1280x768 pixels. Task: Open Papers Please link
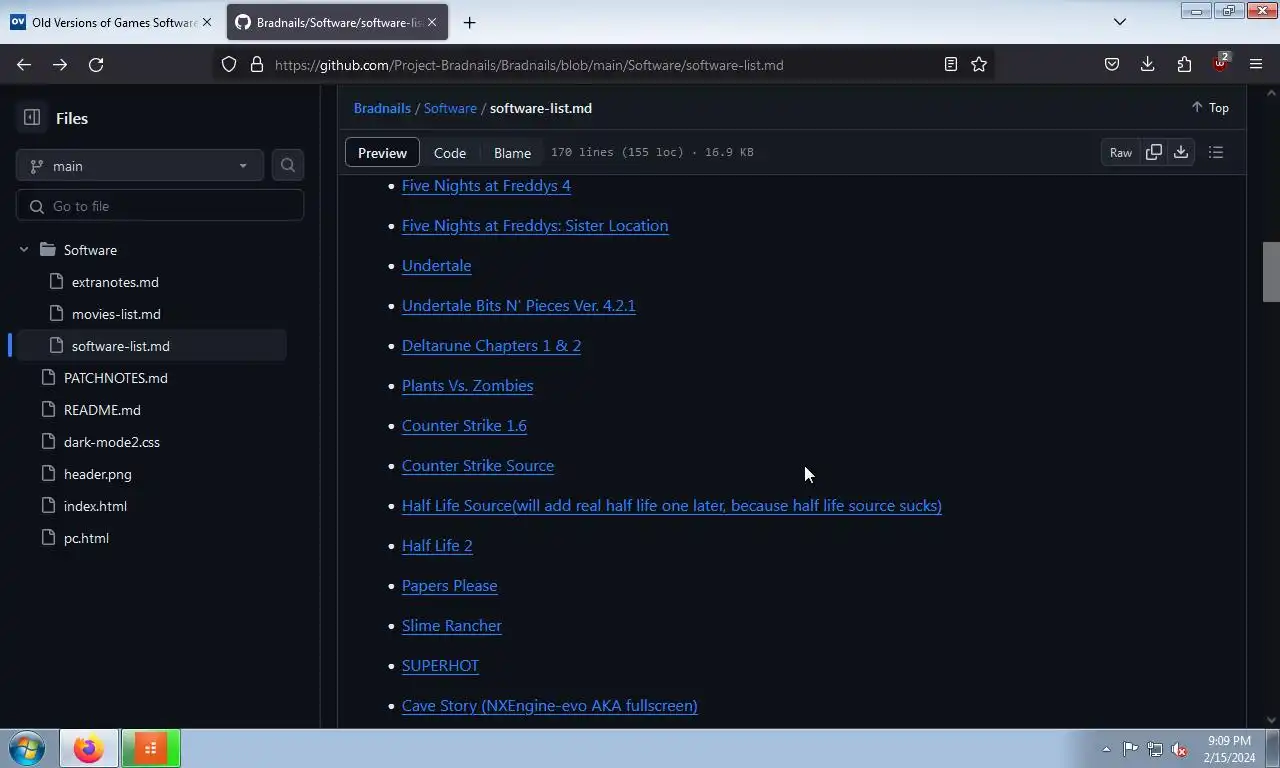click(449, 585)
